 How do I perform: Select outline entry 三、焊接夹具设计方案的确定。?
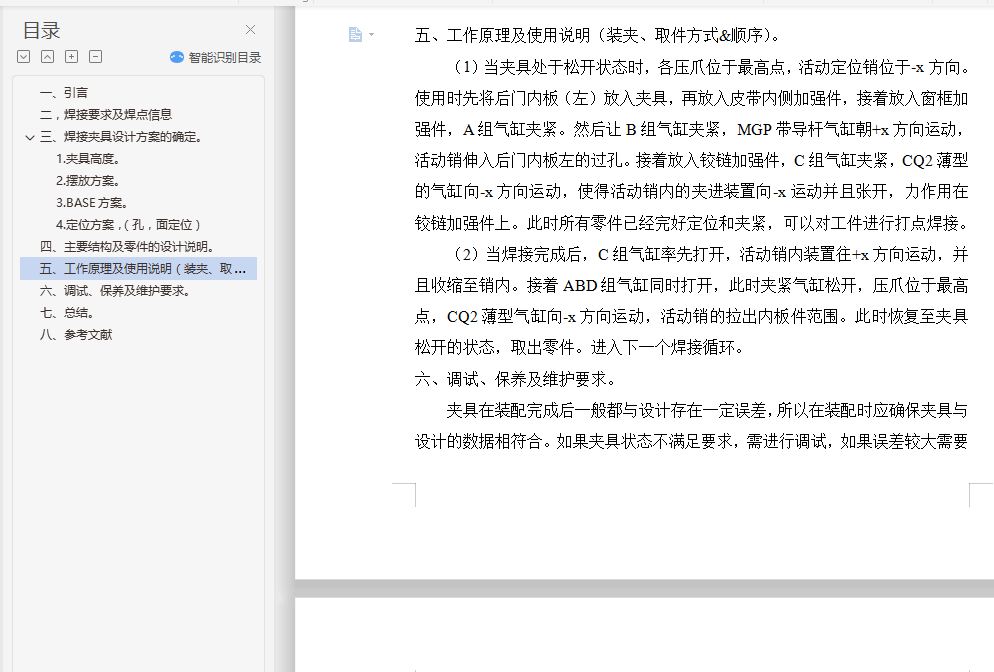[x=120, y=137]
